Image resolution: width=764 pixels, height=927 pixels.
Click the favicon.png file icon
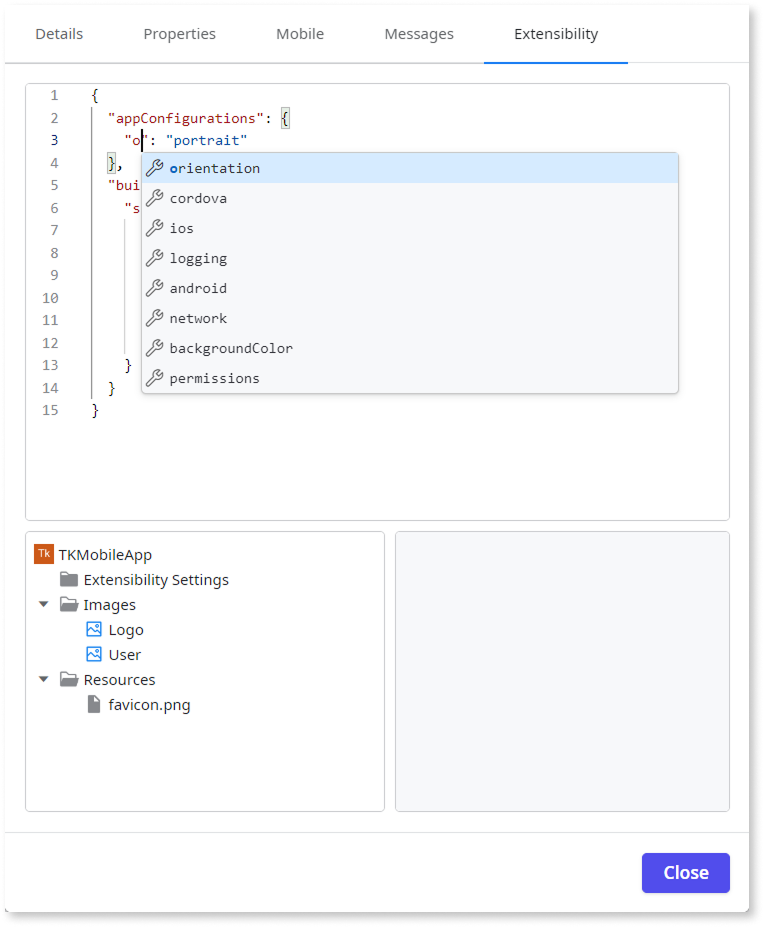[92, 704]
